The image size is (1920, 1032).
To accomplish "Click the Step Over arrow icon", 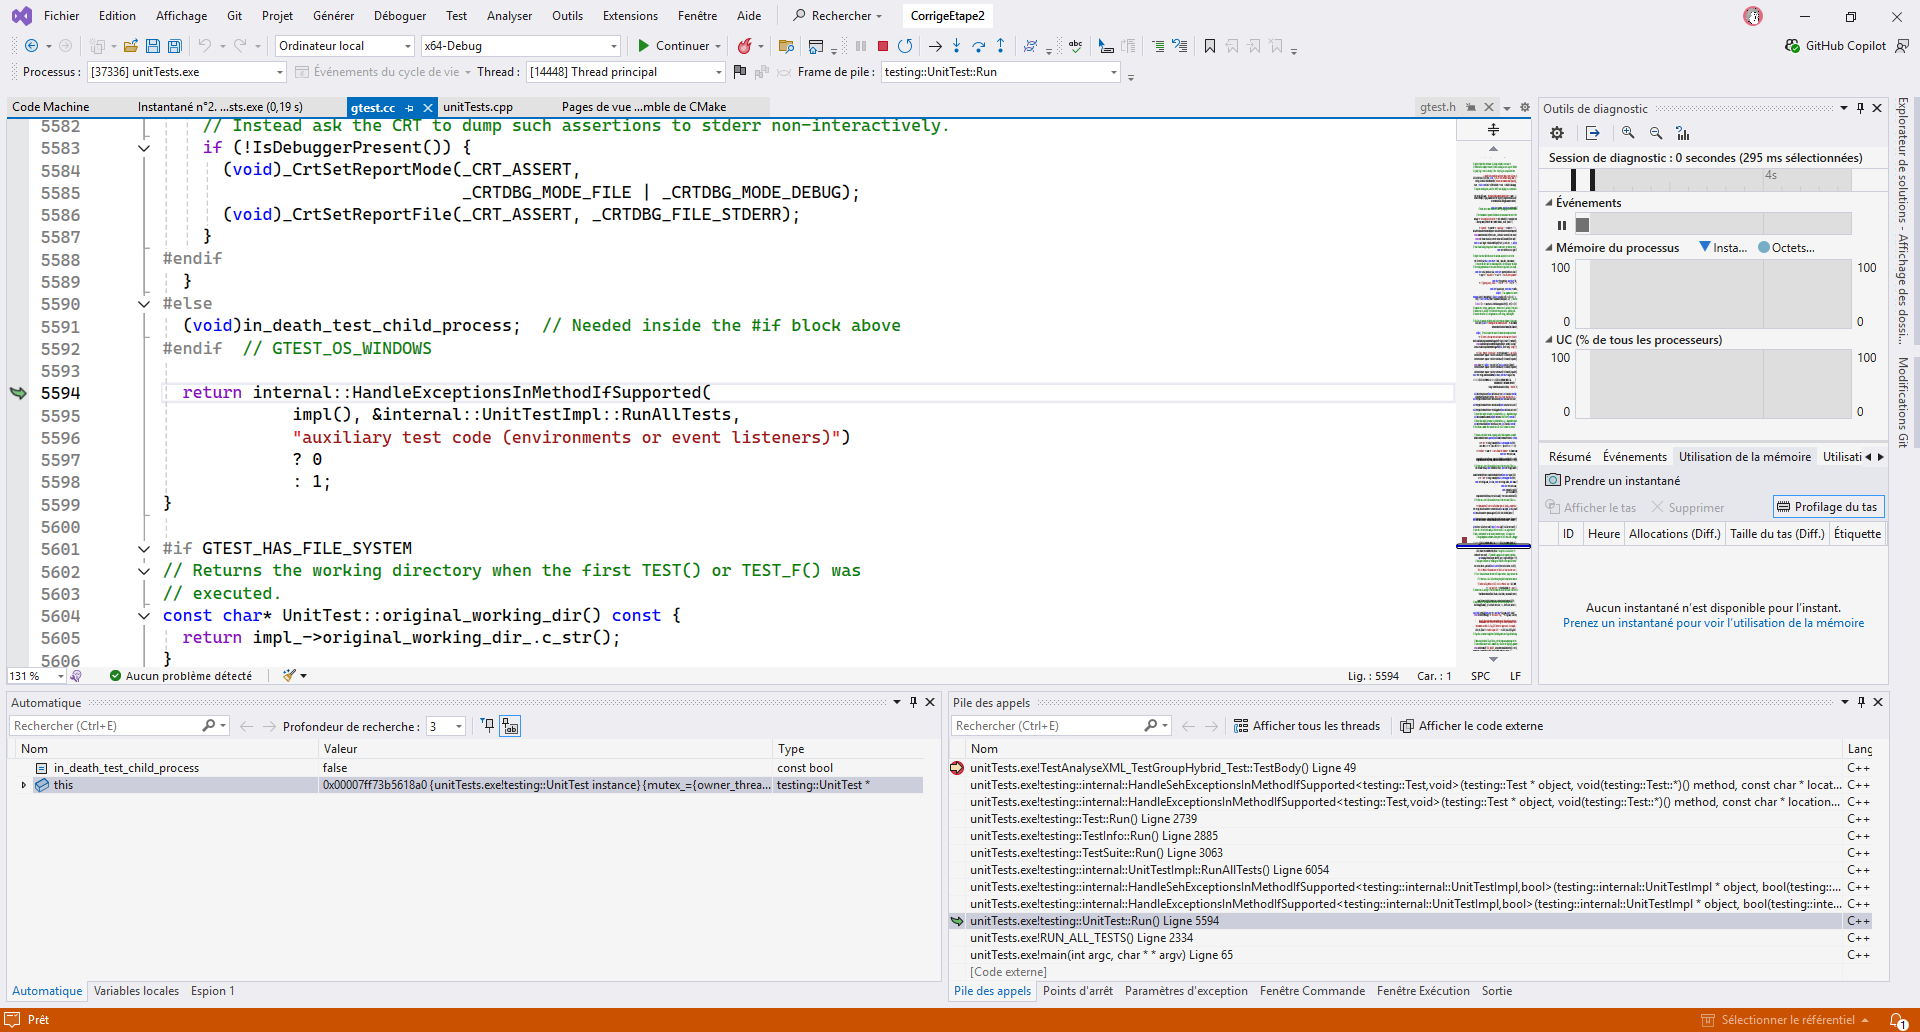I will [x=978, y=46].
